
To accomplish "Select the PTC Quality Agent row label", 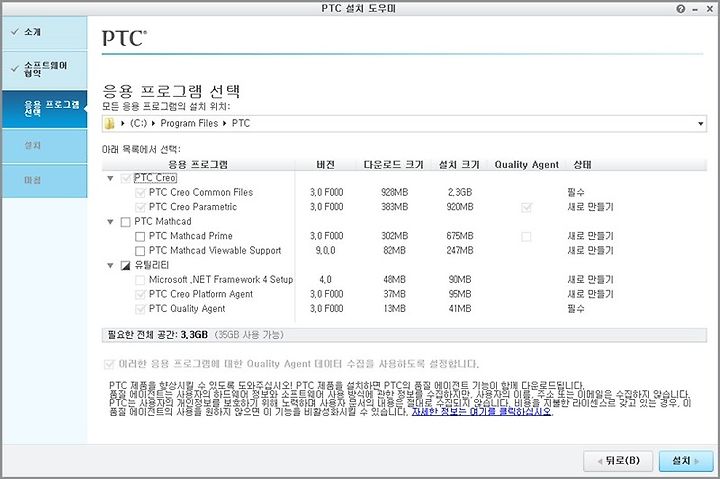I will coord(187,309).
